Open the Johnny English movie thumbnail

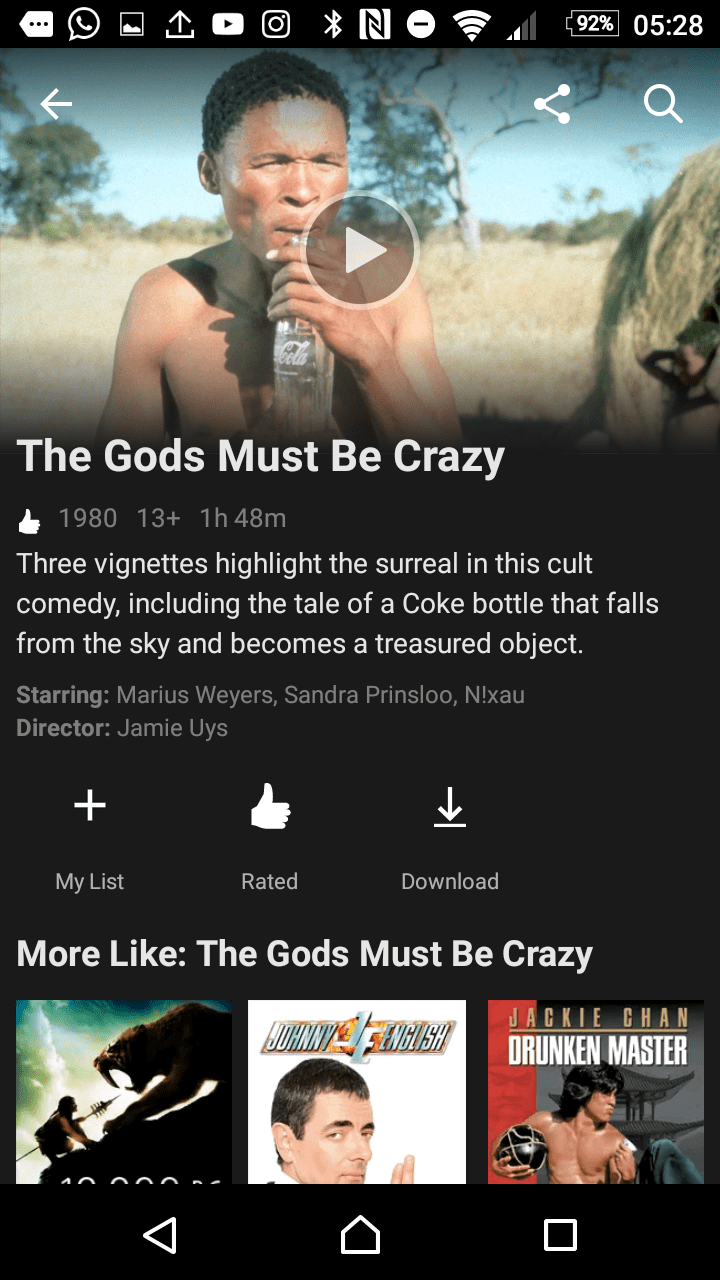point(357,1092)
